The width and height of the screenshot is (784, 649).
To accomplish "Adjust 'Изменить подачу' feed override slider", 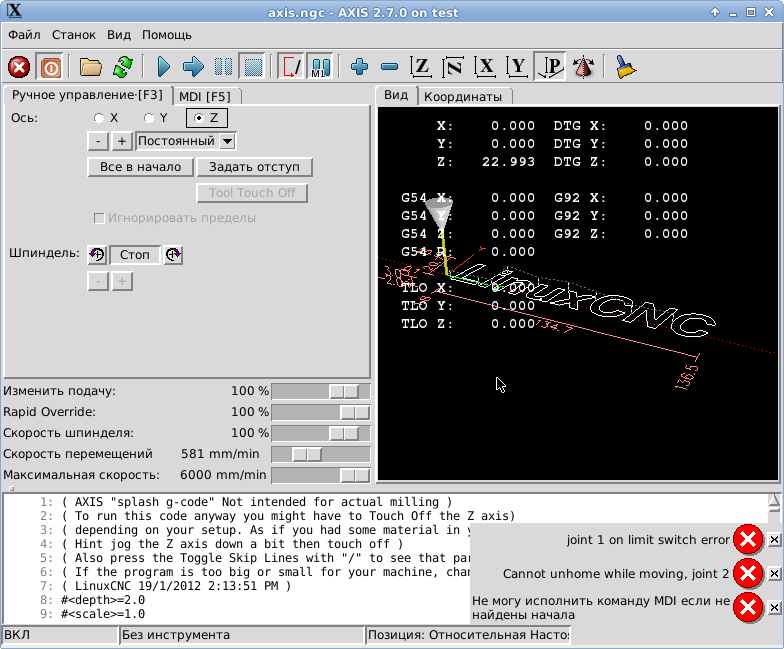I will [320, 392].
